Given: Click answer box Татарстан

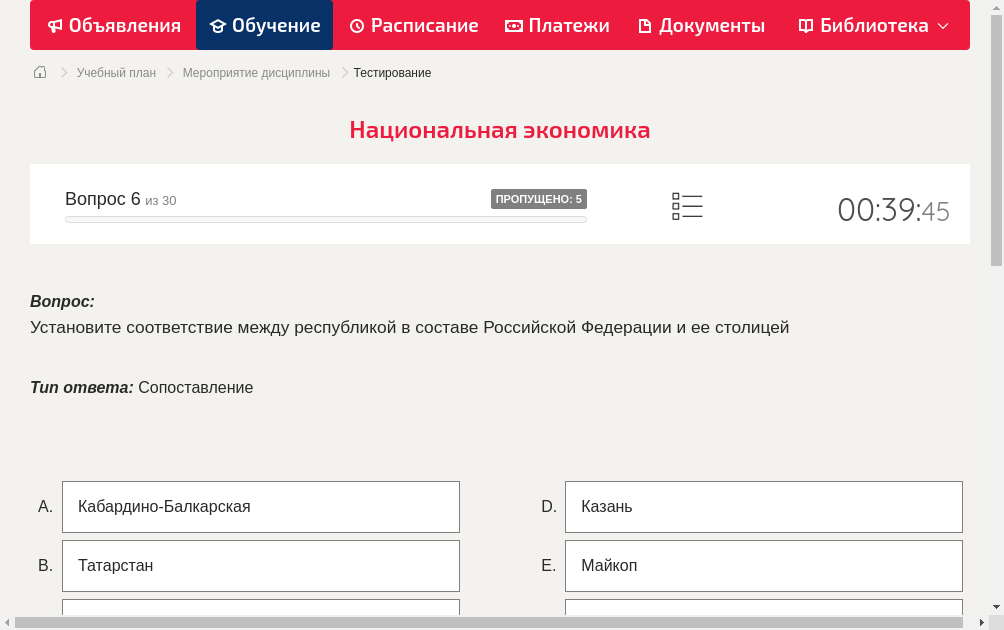Looking at the screenshot, I should tap(260, 565).
